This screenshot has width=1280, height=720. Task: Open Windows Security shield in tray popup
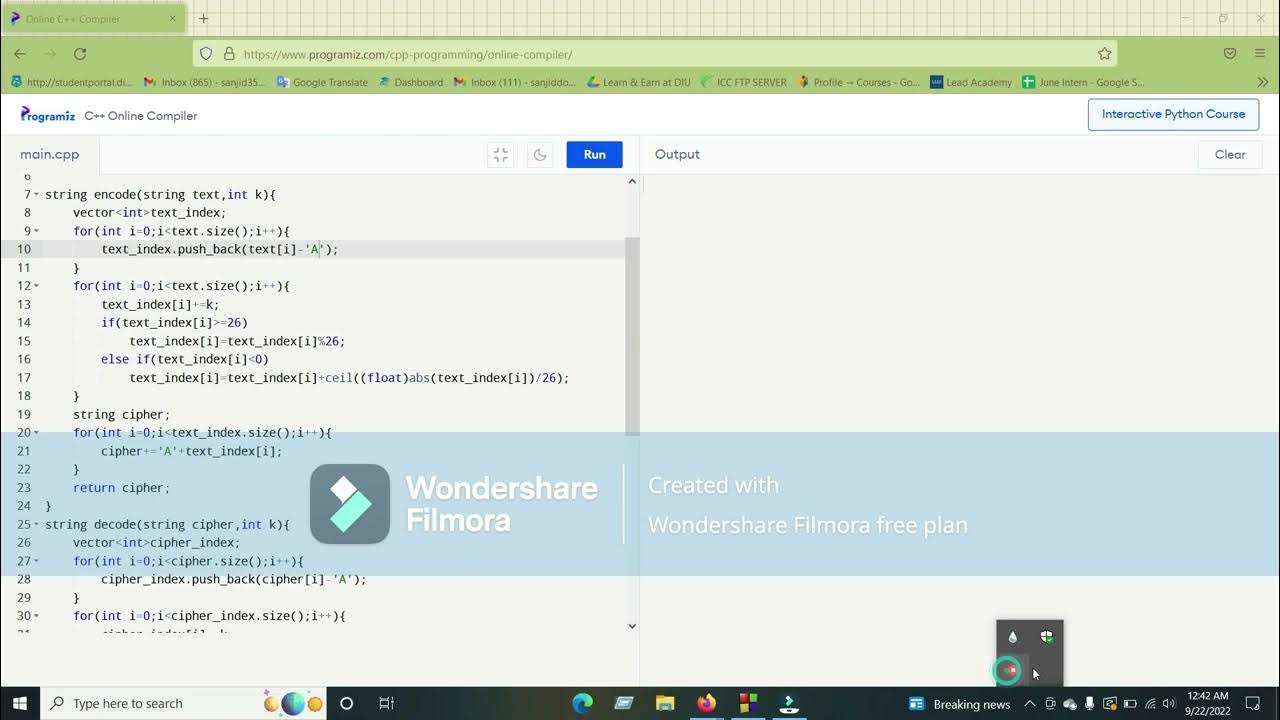[1046, 637]
